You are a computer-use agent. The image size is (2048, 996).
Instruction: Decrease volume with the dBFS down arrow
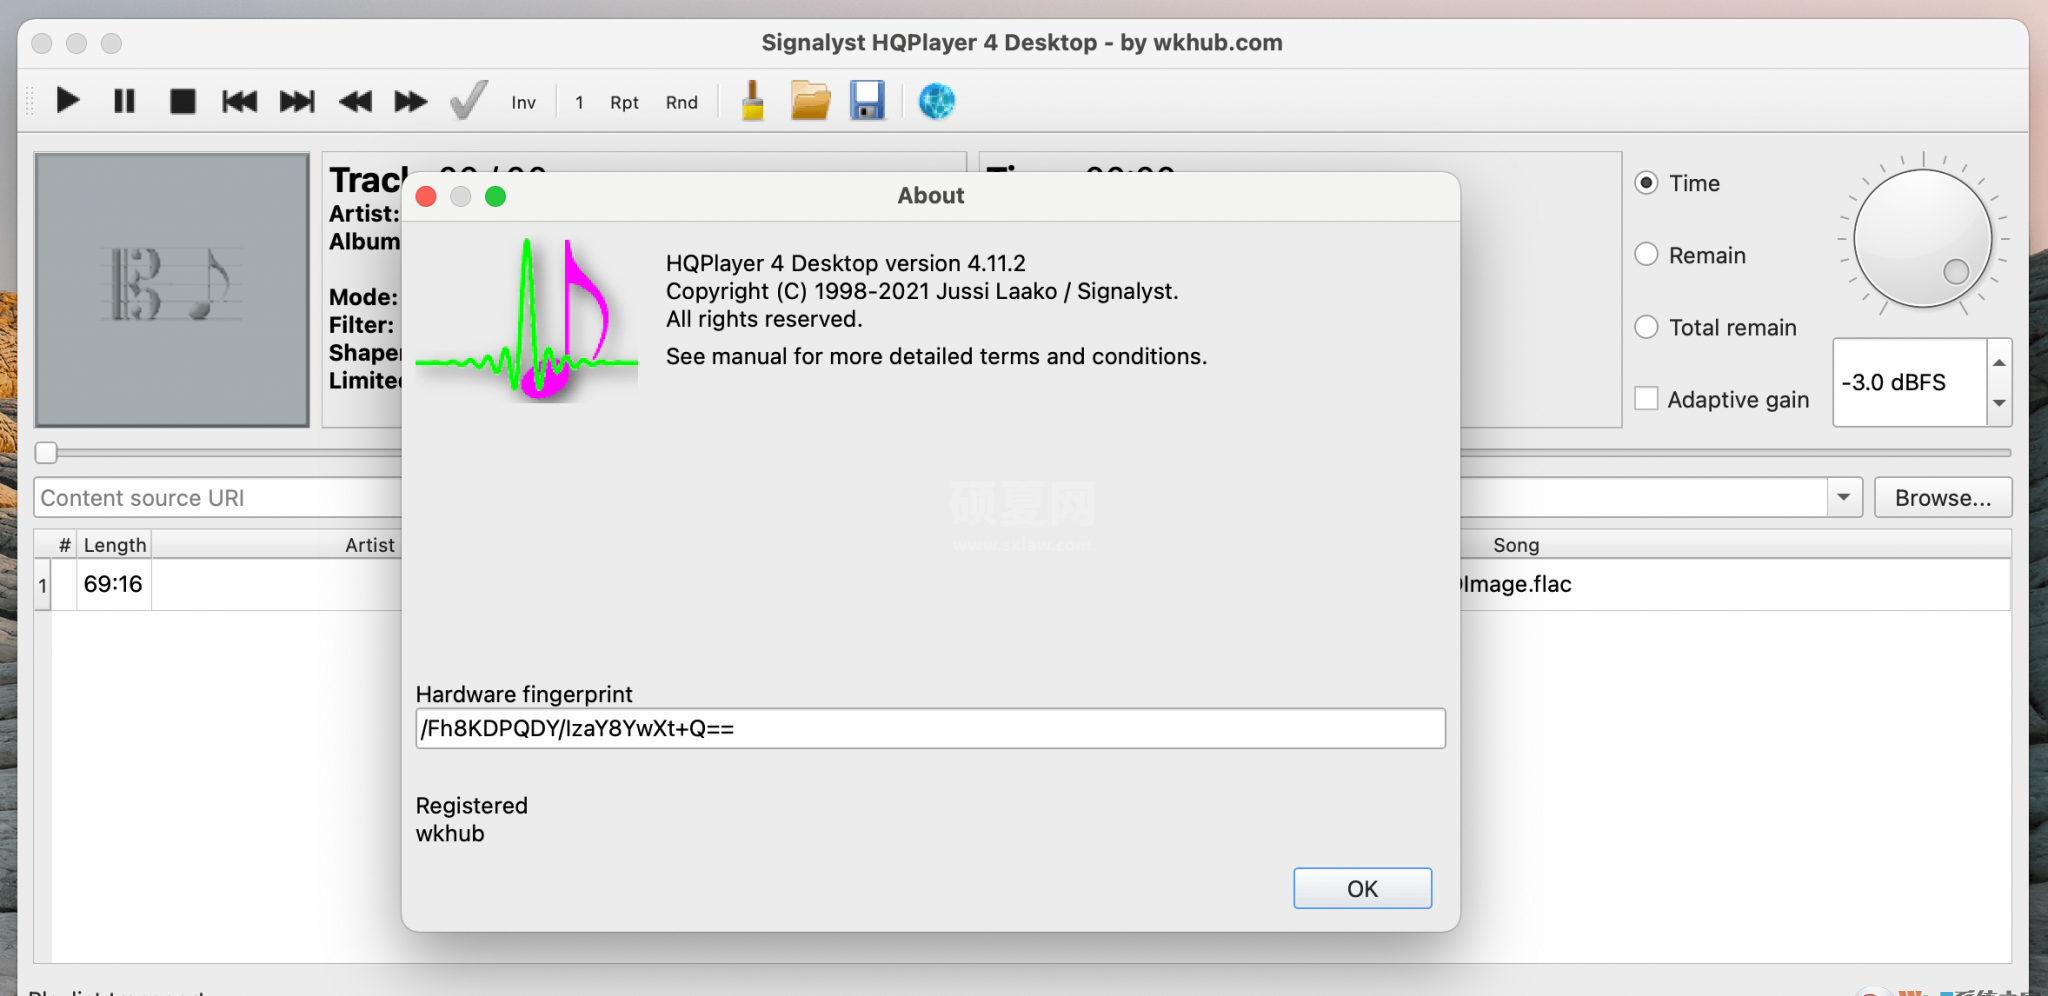tap(1999, 403)
